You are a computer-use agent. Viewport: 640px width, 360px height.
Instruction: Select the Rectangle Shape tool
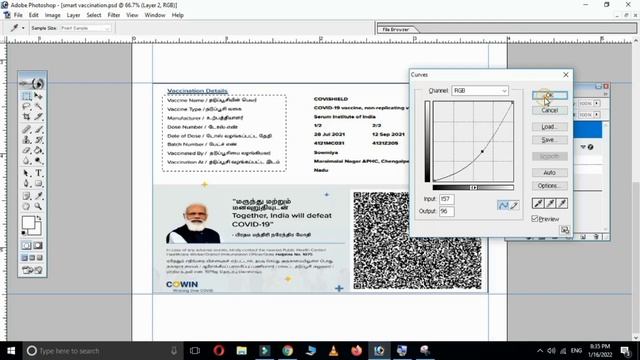pyautogui.click(x=38, y=183)
